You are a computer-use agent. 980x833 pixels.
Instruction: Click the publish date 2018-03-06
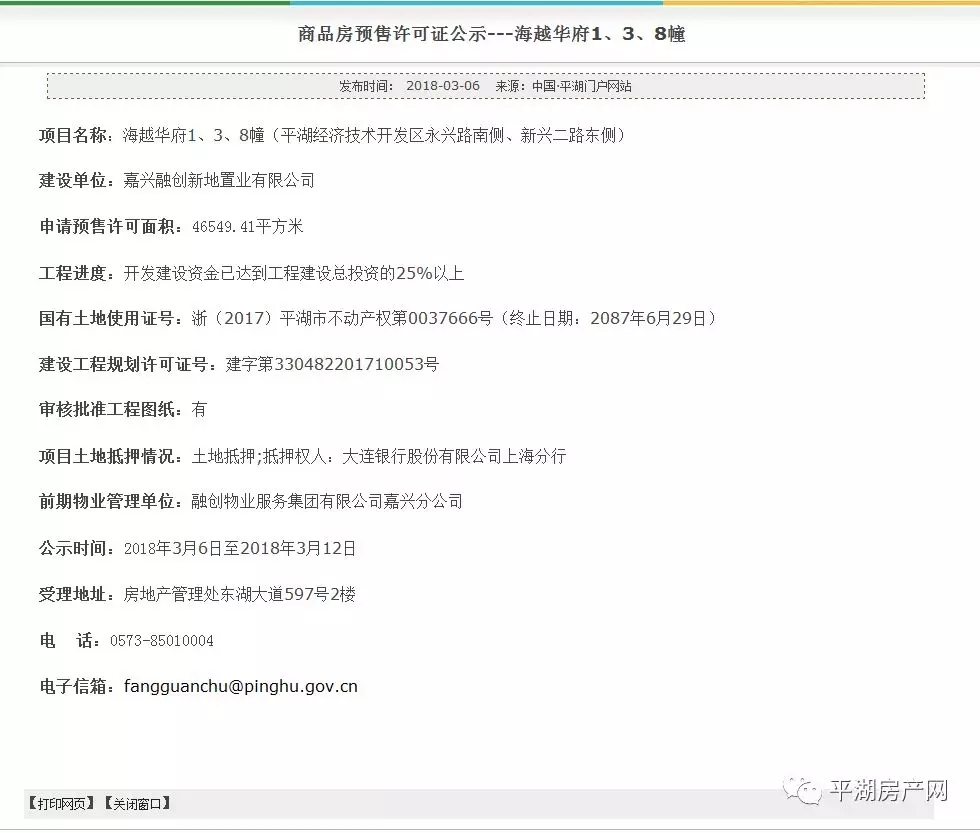[442, 86]
